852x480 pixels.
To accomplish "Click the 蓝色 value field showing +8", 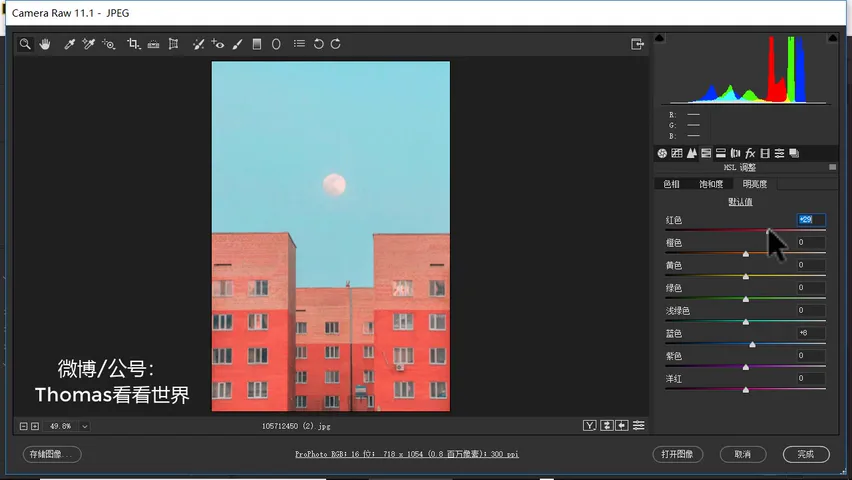I will point(811,333).
